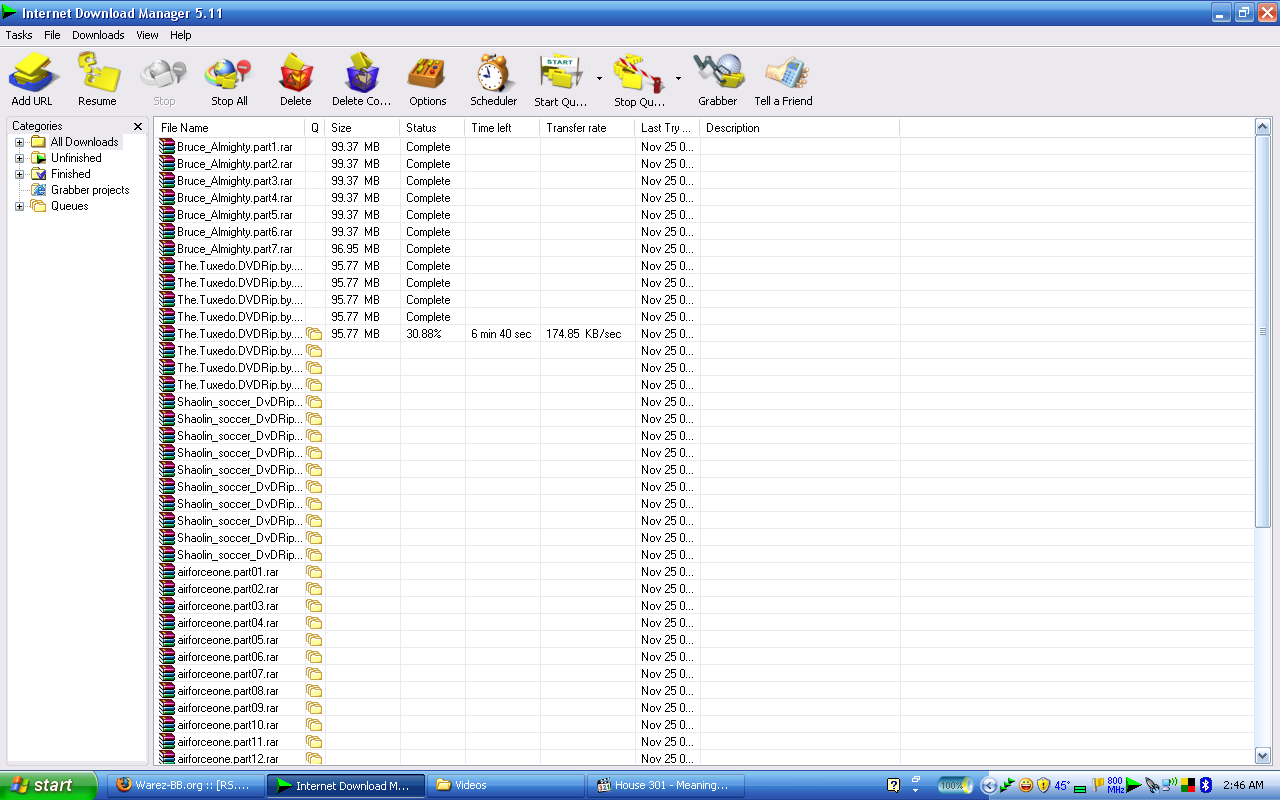Open the Downloads menu
1280x800 pixels.
[x=98, y=35]
